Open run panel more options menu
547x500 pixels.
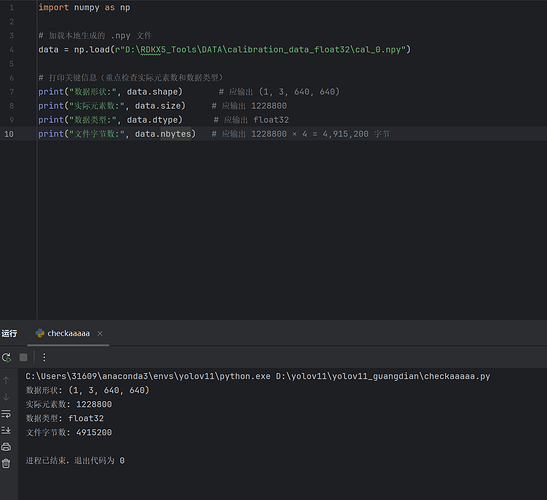(44, 357)
